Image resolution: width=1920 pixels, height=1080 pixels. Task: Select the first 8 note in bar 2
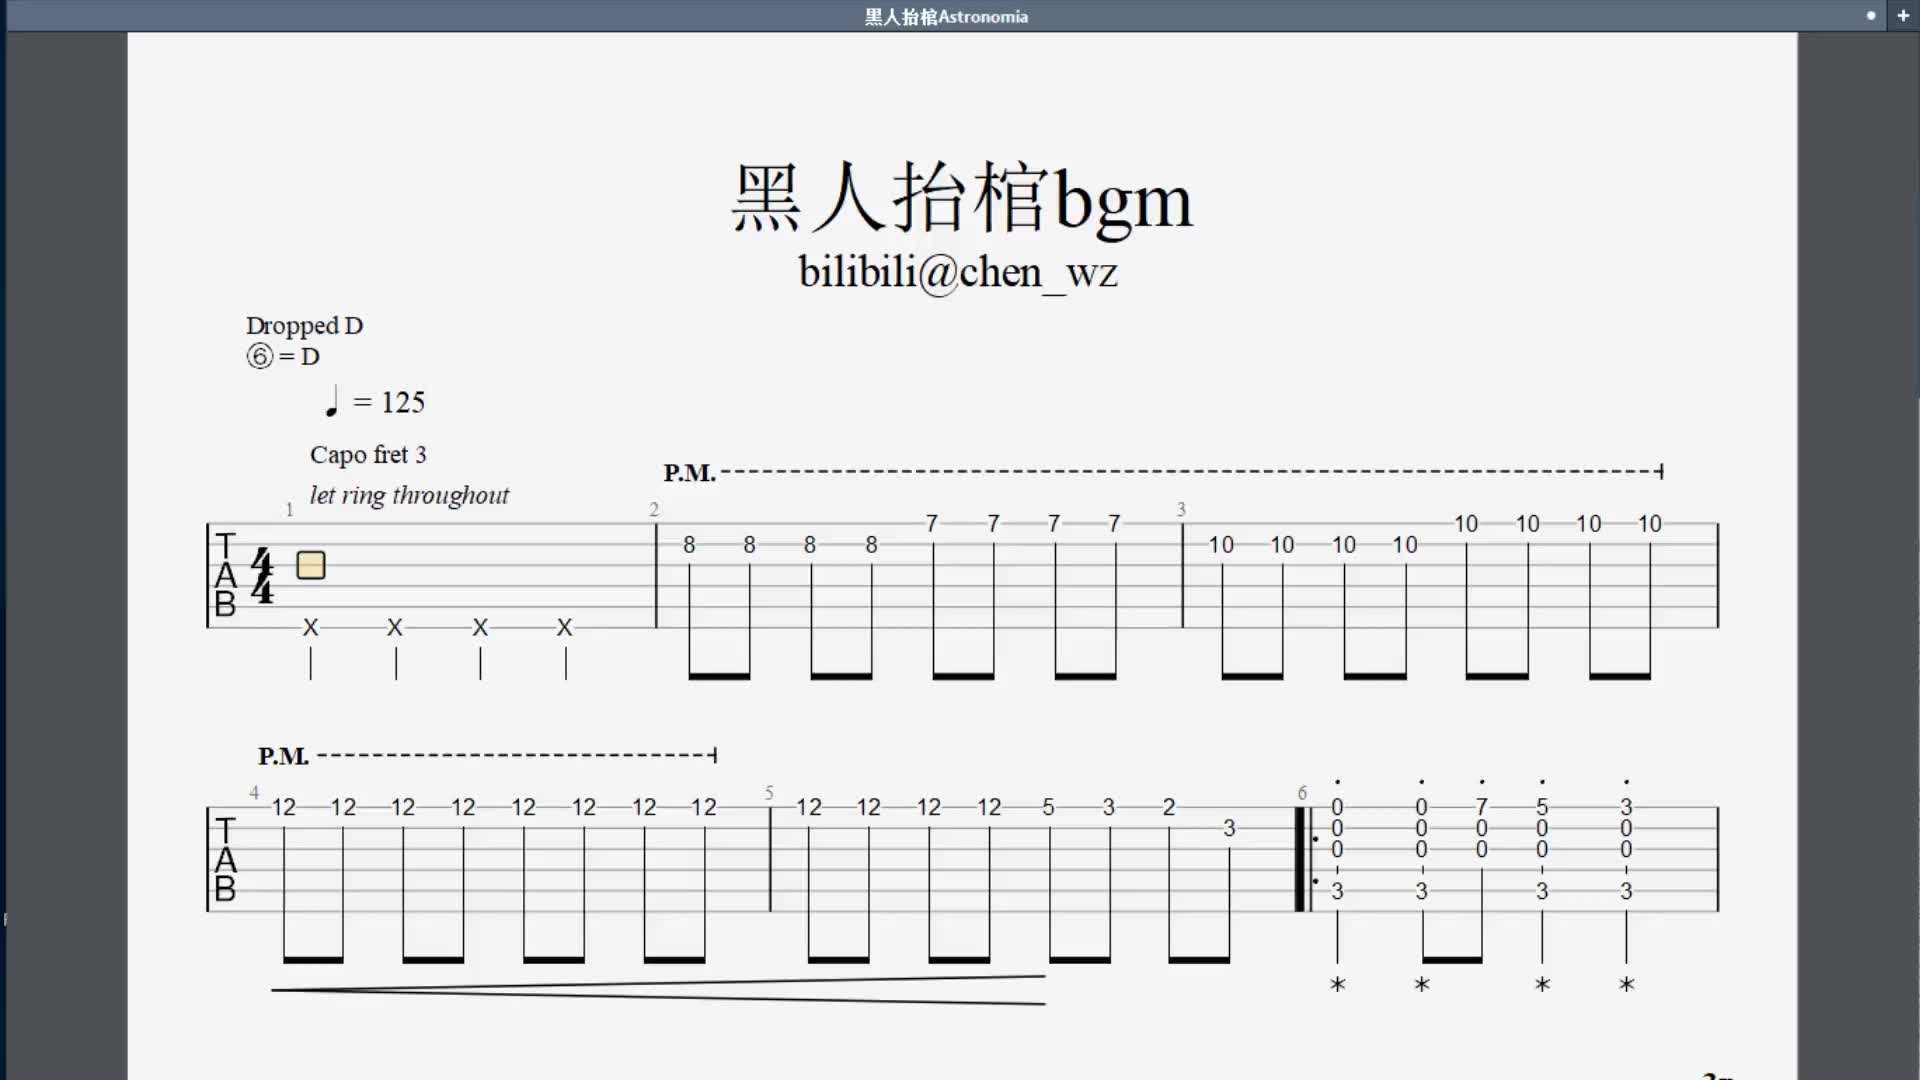click(689, 545)
